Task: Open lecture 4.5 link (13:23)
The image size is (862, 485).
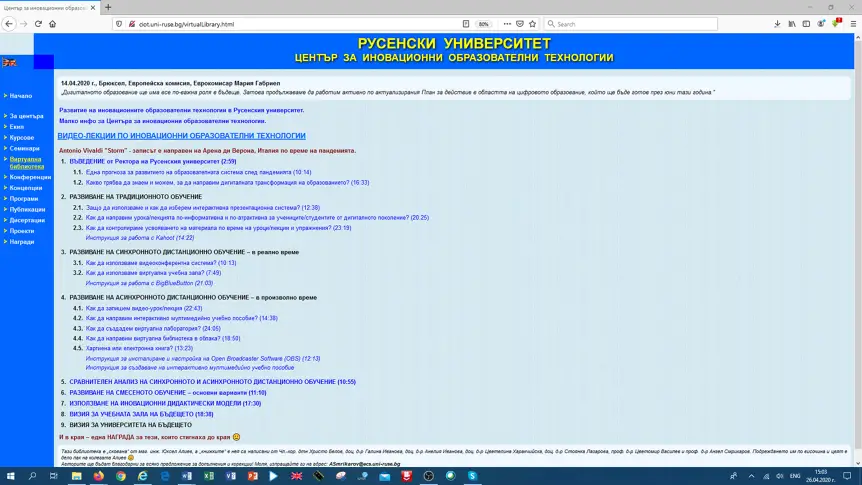Action: (x=139, y=348)
